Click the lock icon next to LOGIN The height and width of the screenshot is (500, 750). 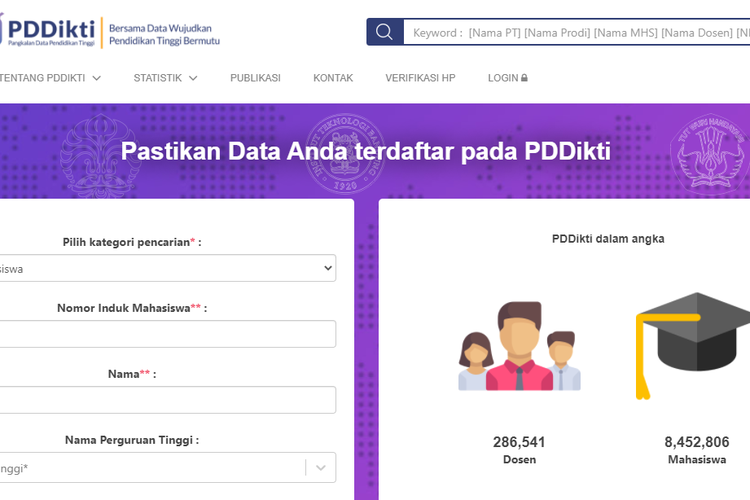pos(524,78)
